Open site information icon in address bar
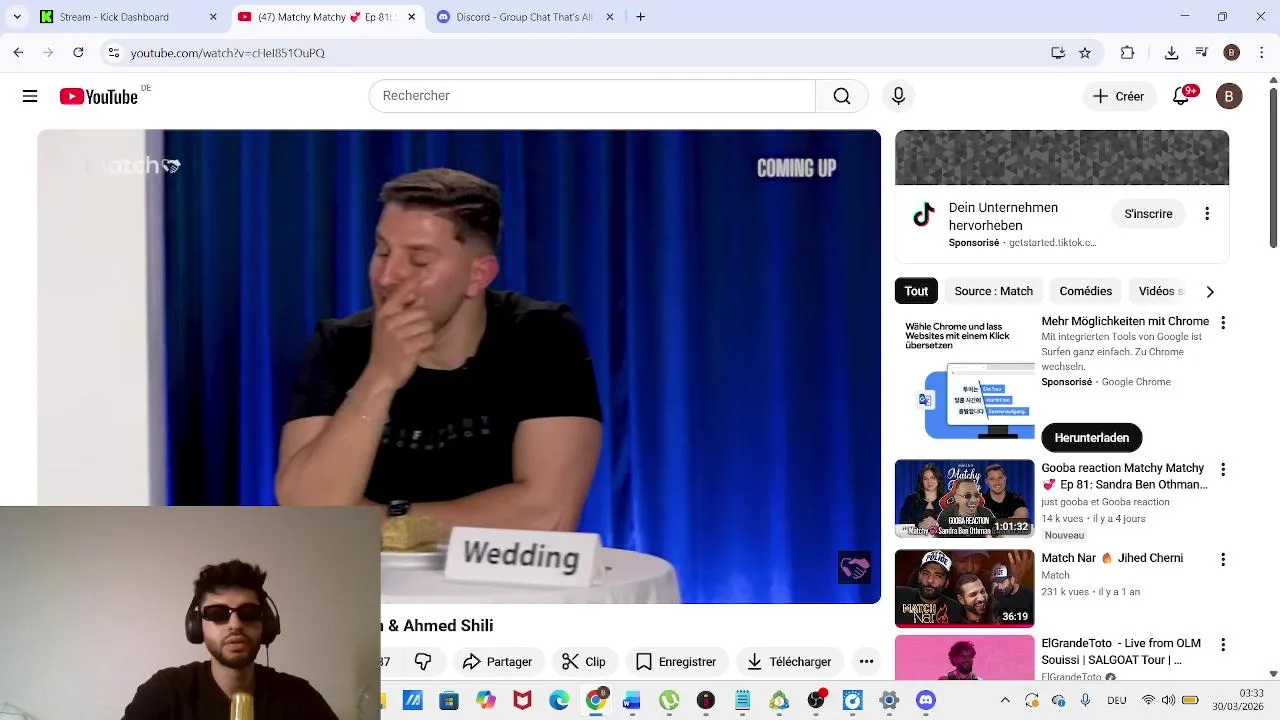Image resolution: width=1280 pixels, height=720 pixels. tap(114, 53)
